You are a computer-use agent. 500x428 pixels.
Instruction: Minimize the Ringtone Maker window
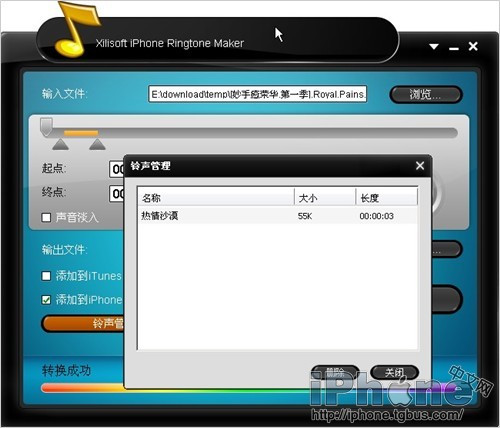tap(454, 49)
